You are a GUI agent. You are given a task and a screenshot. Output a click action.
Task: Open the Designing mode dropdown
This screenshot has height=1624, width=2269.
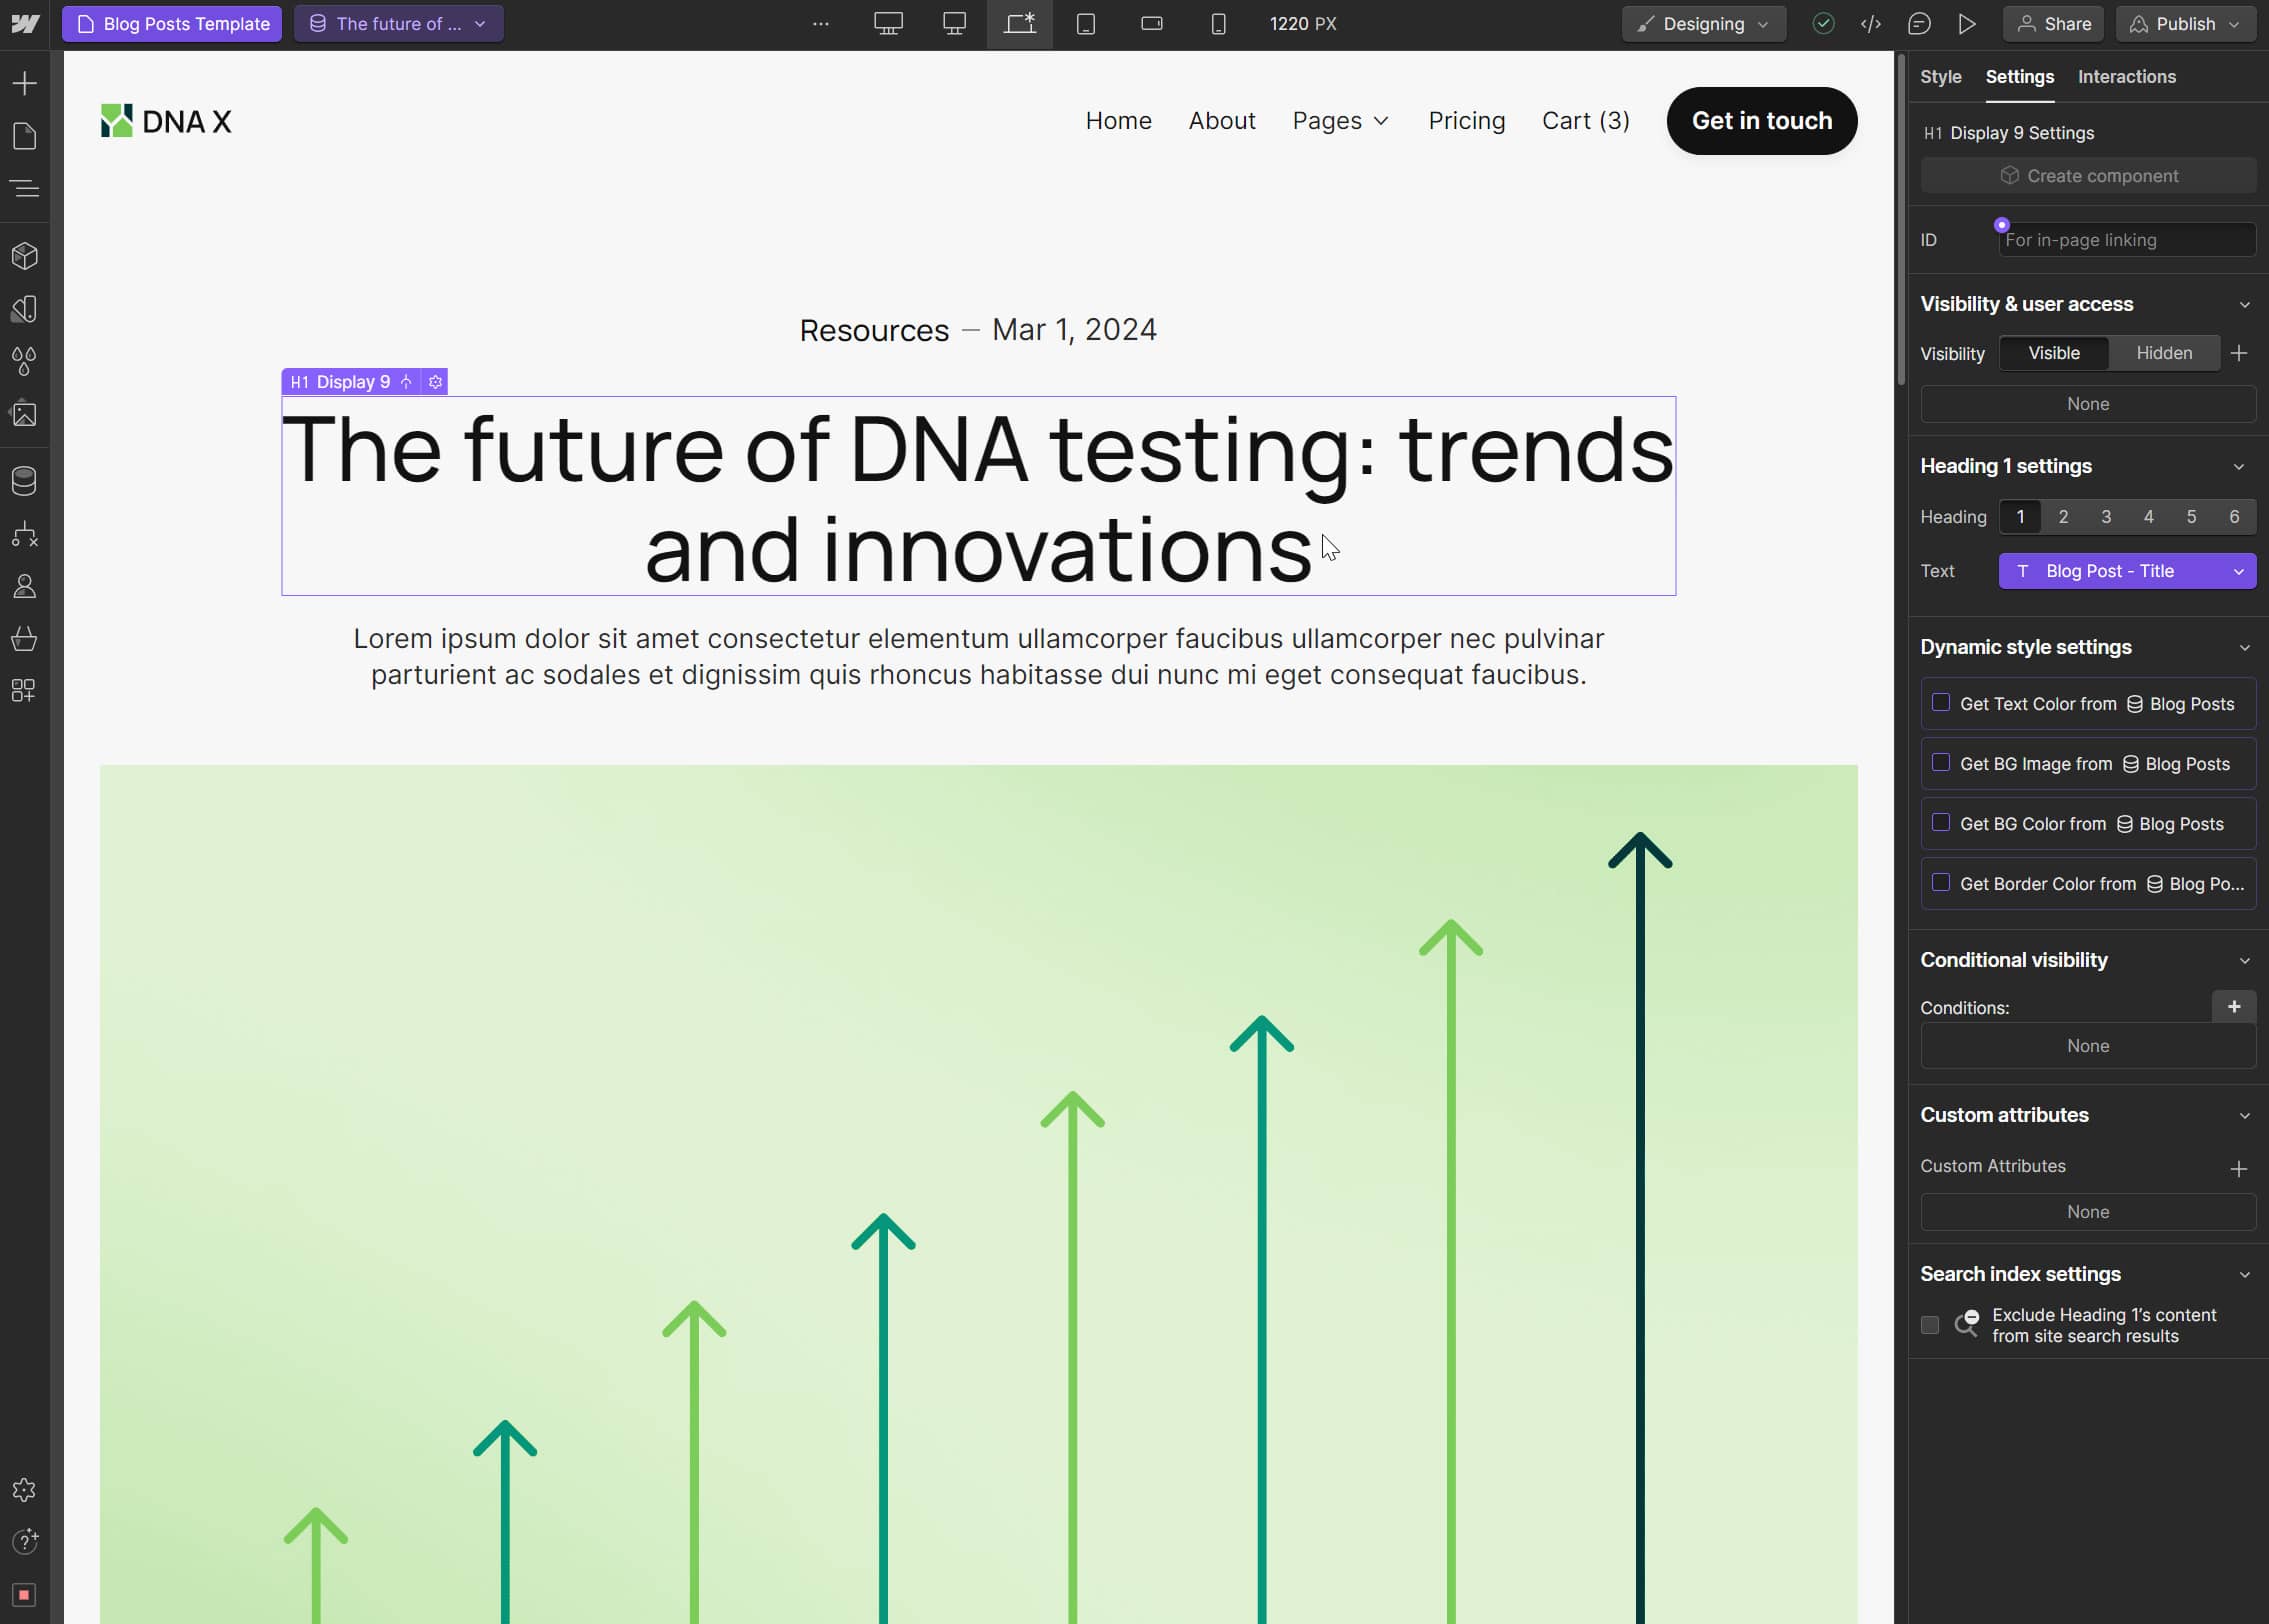(x=1704, y=24)
